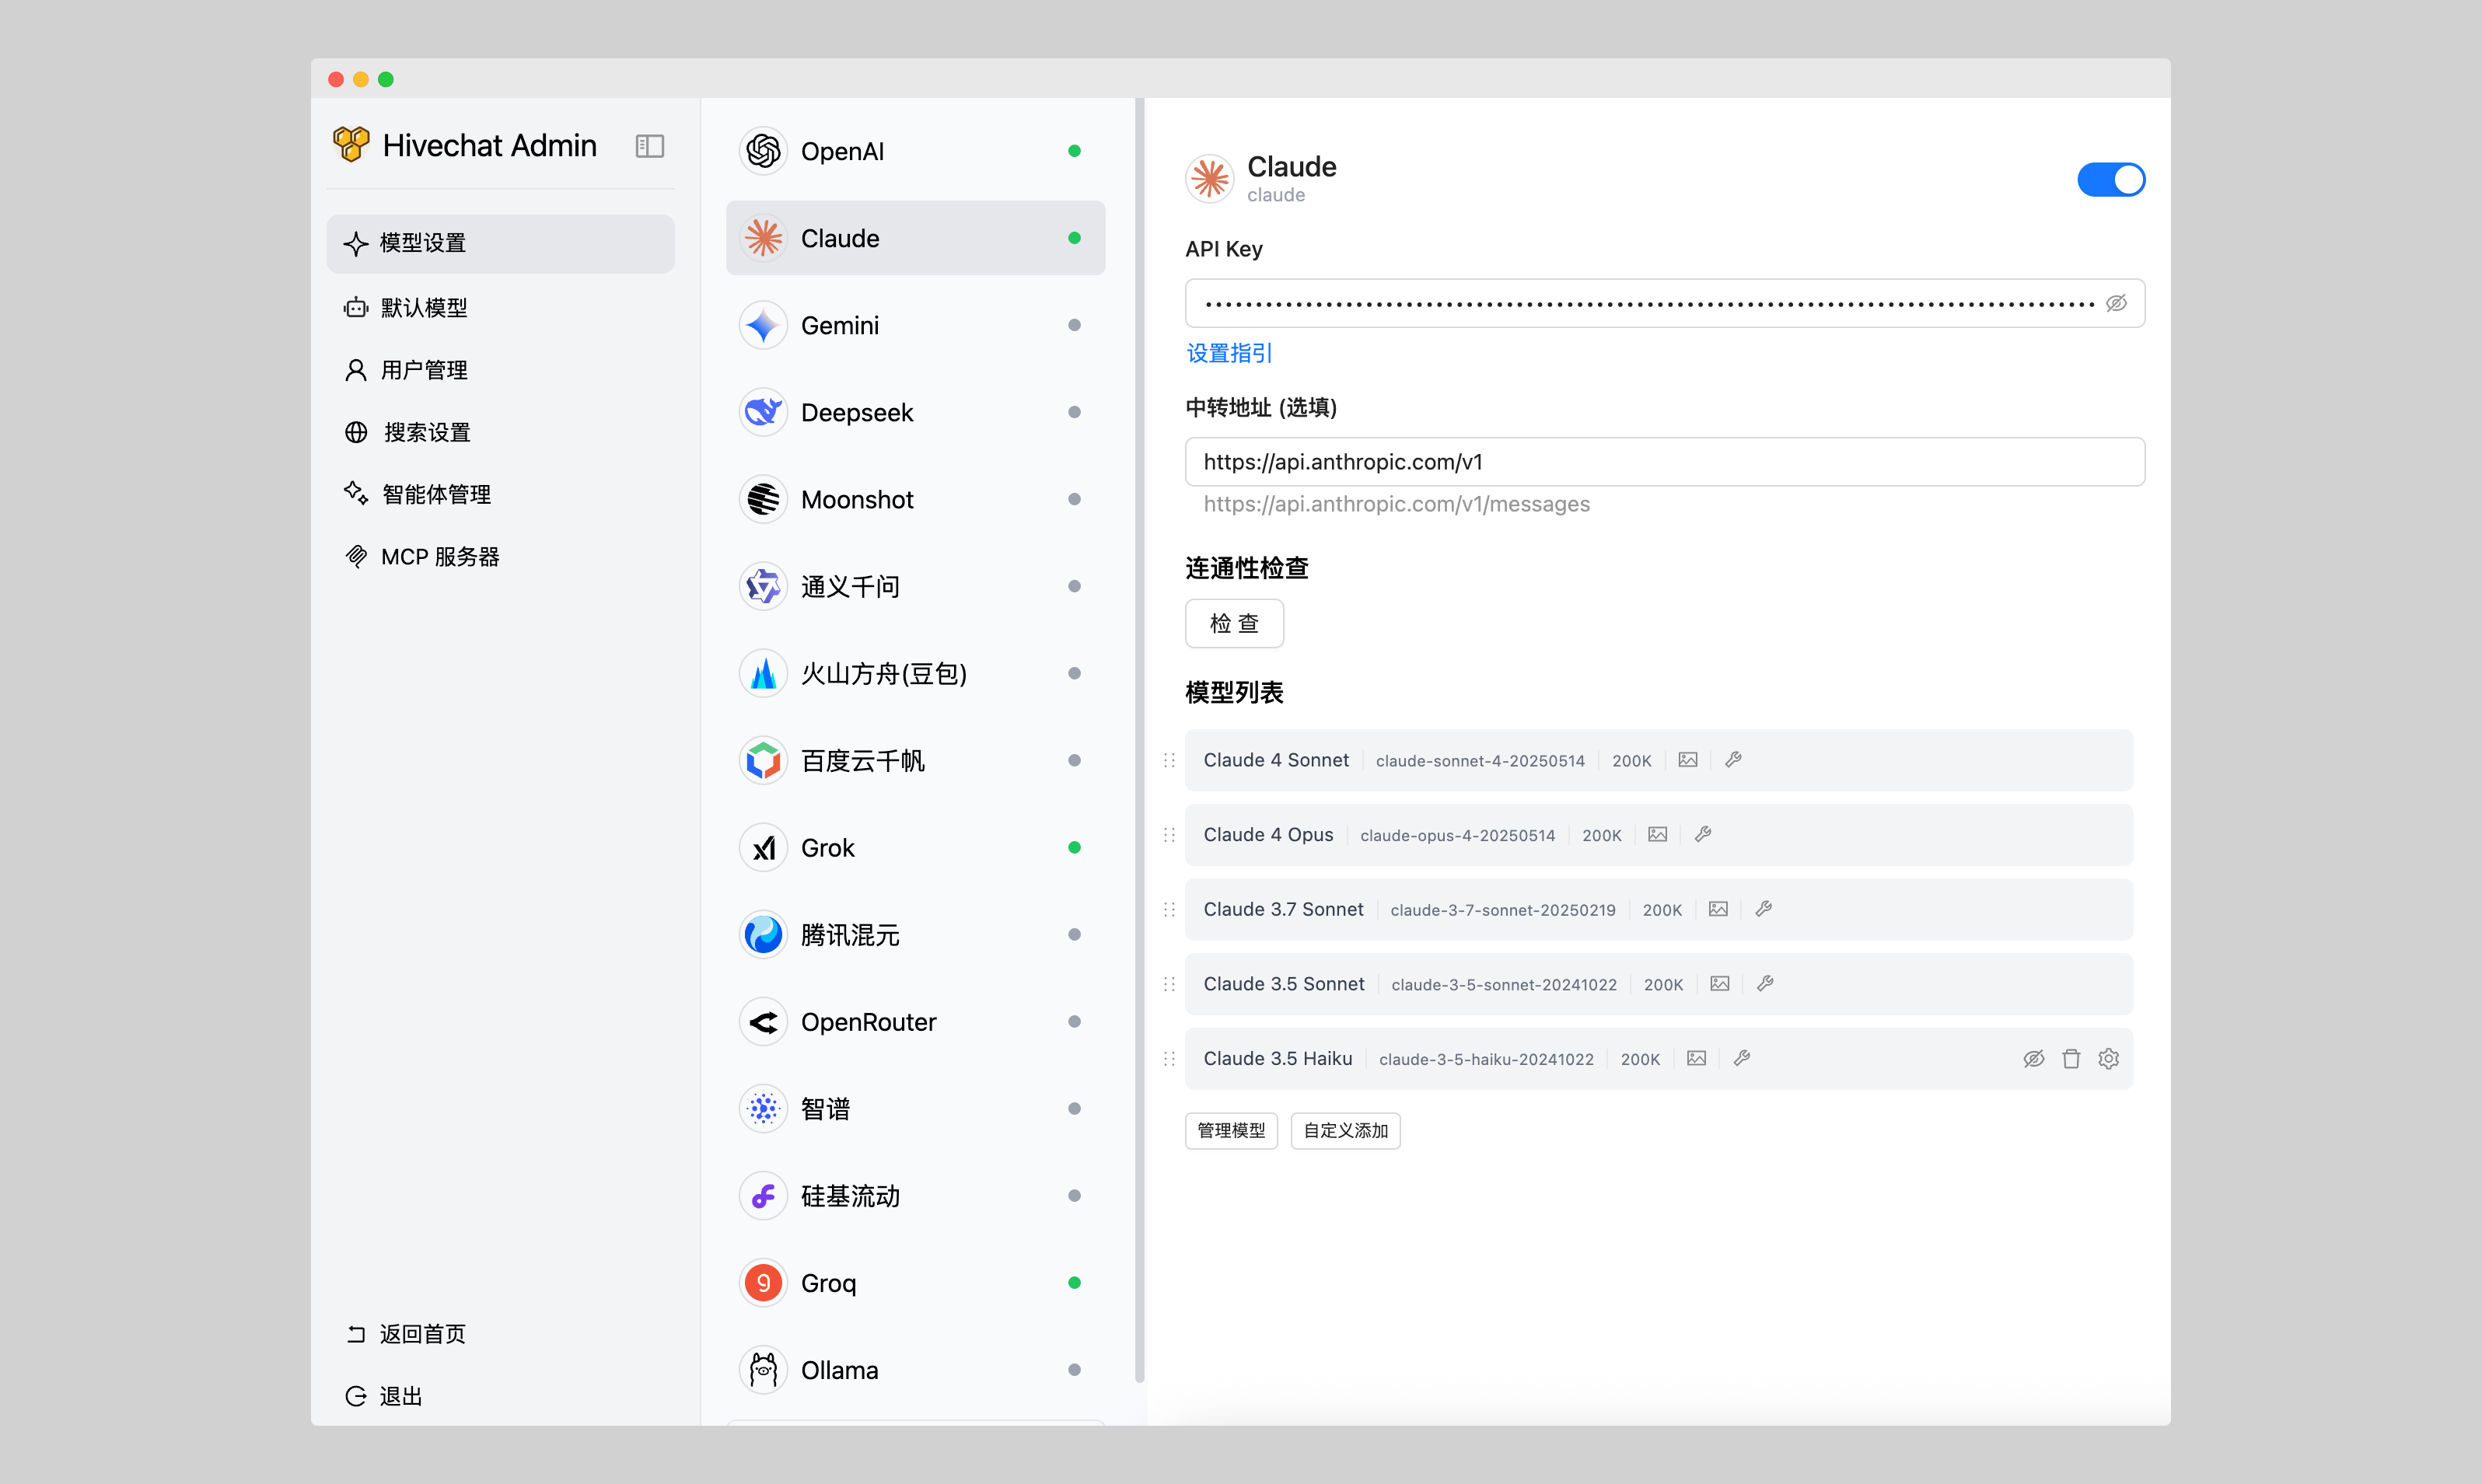Focus the API Key input field
Screen dimensions: 2482x1484
[1665, 303]
